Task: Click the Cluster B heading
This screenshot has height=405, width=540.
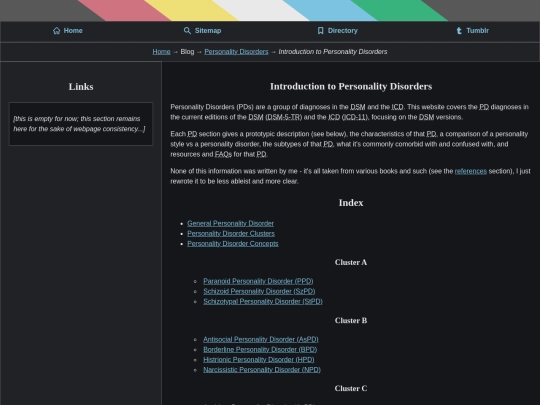Action: [351, 321]
